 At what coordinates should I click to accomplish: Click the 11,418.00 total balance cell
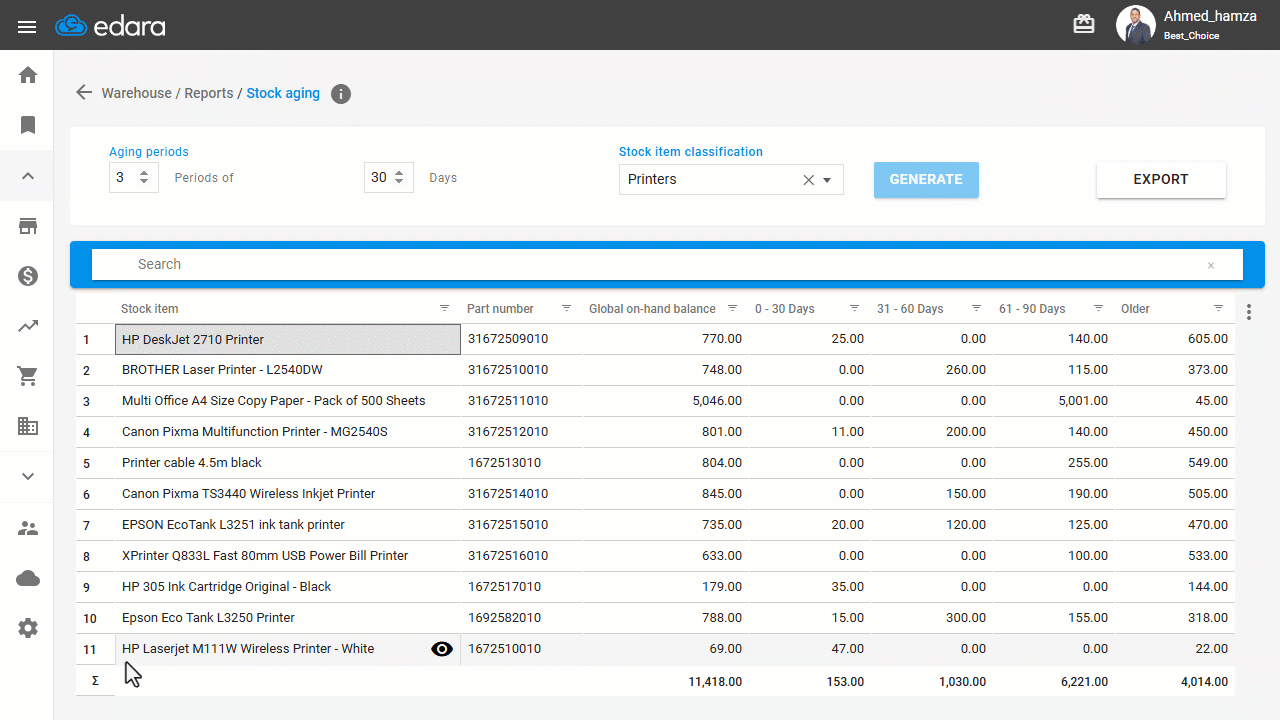coord(666,681)
